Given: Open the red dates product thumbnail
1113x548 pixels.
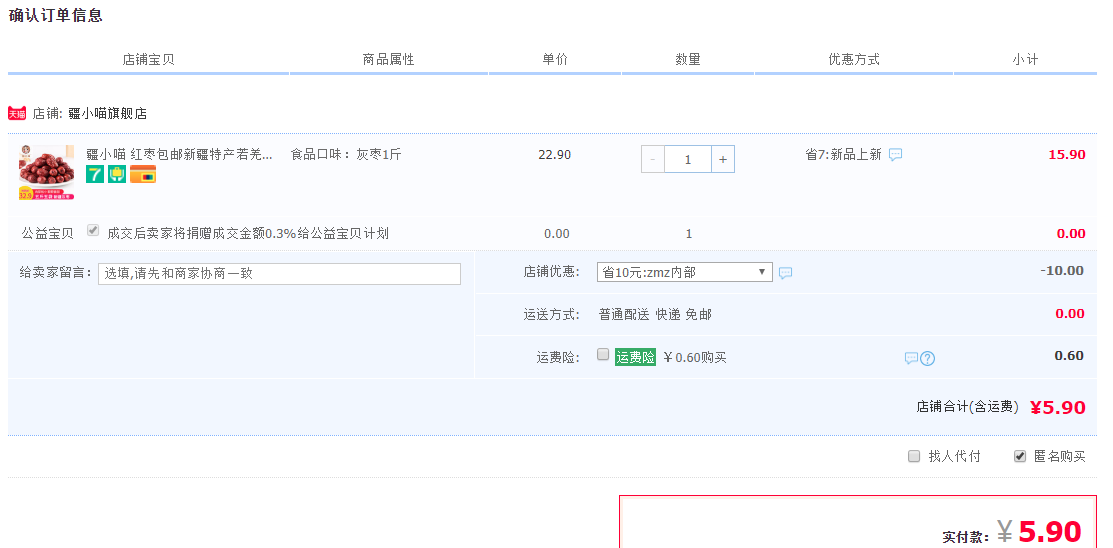Looking at the screenshot, I should coord(46,172).
